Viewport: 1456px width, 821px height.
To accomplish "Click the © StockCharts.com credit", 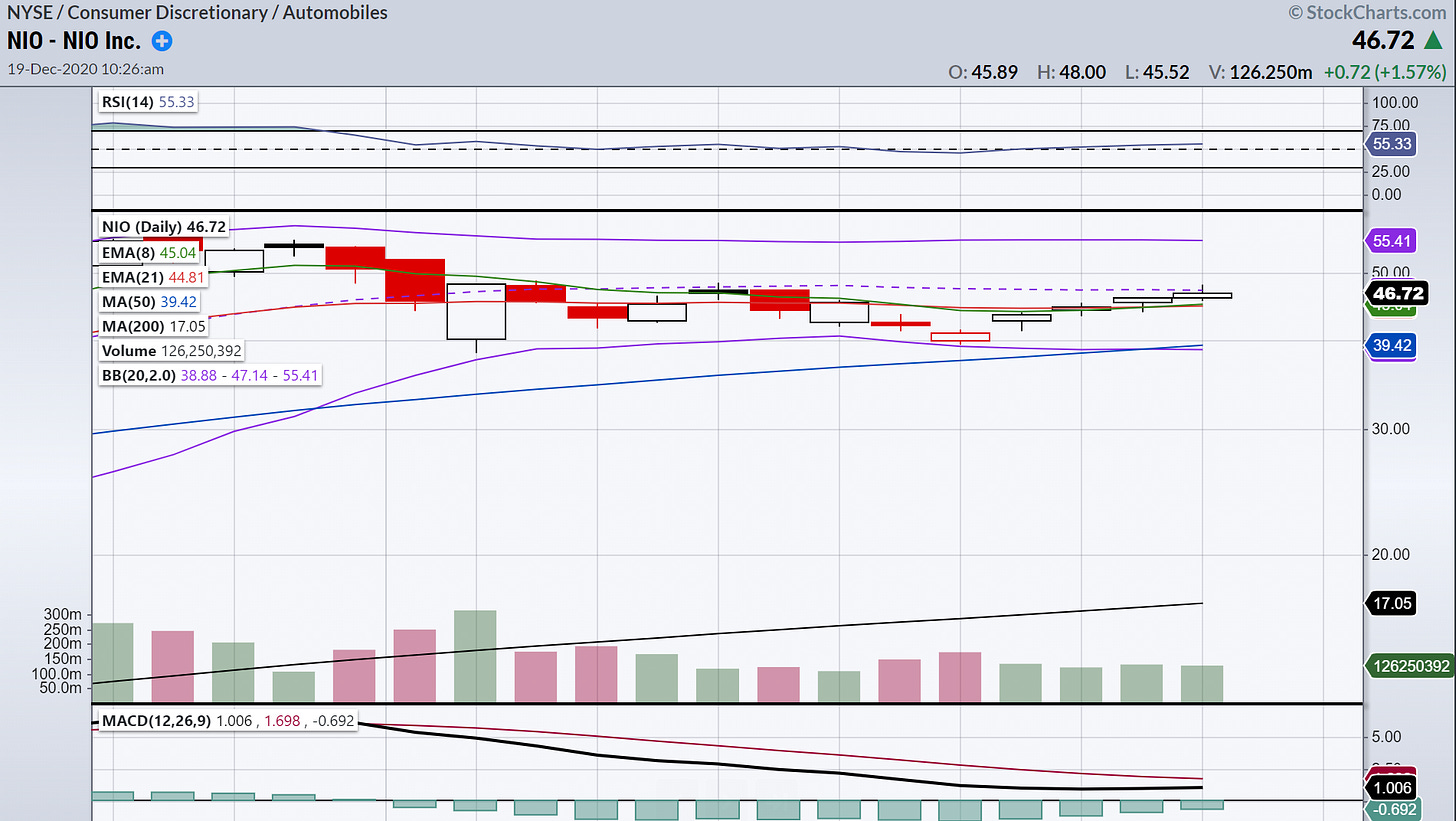I will tap(1368, 13).
